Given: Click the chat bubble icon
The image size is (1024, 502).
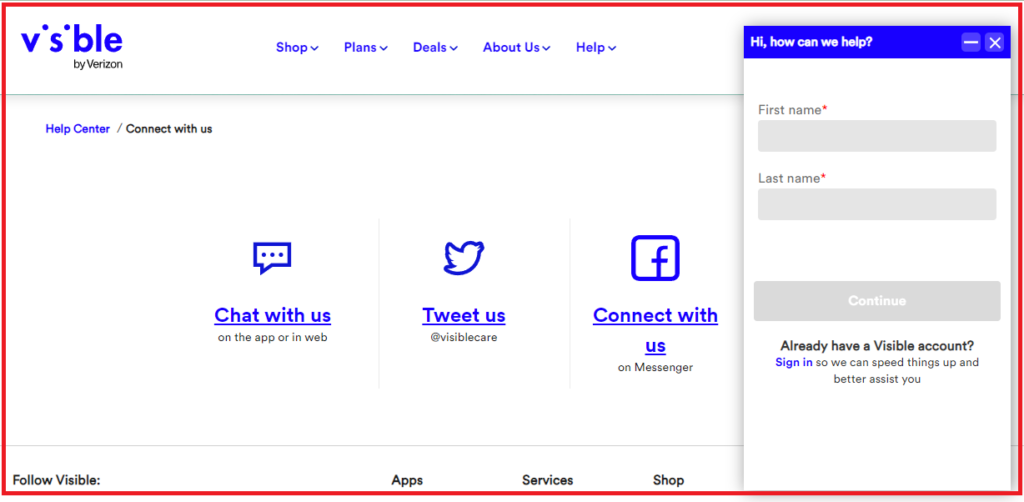Looking at the screenshot, I should pyautogui.click(x=272, y=258).
